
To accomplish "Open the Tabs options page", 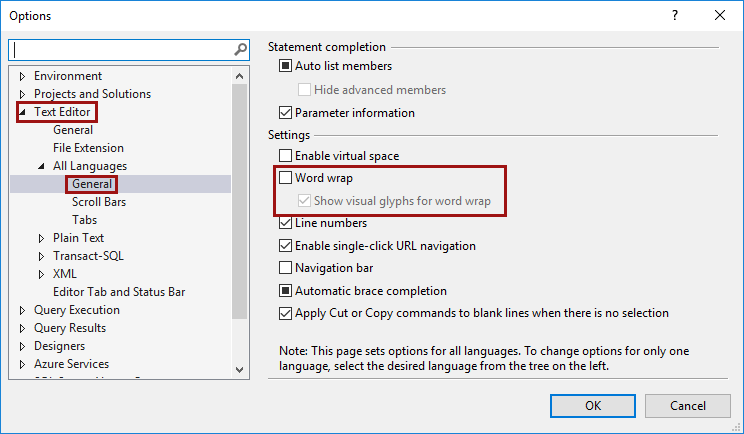I will (x=84, y=220).
